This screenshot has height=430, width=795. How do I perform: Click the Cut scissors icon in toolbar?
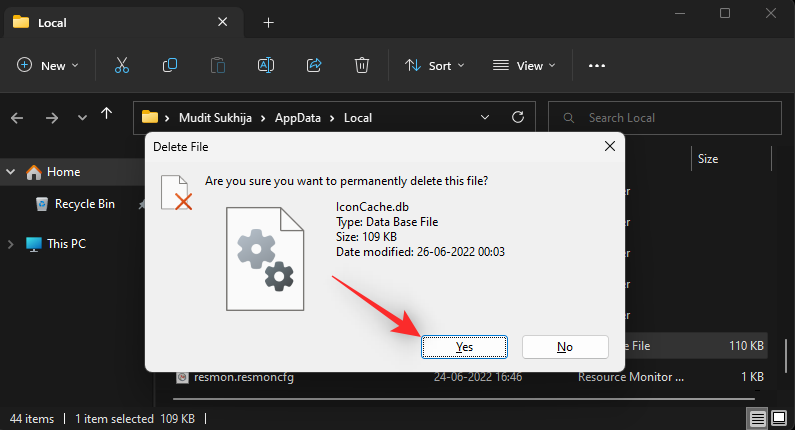[122, 65]
